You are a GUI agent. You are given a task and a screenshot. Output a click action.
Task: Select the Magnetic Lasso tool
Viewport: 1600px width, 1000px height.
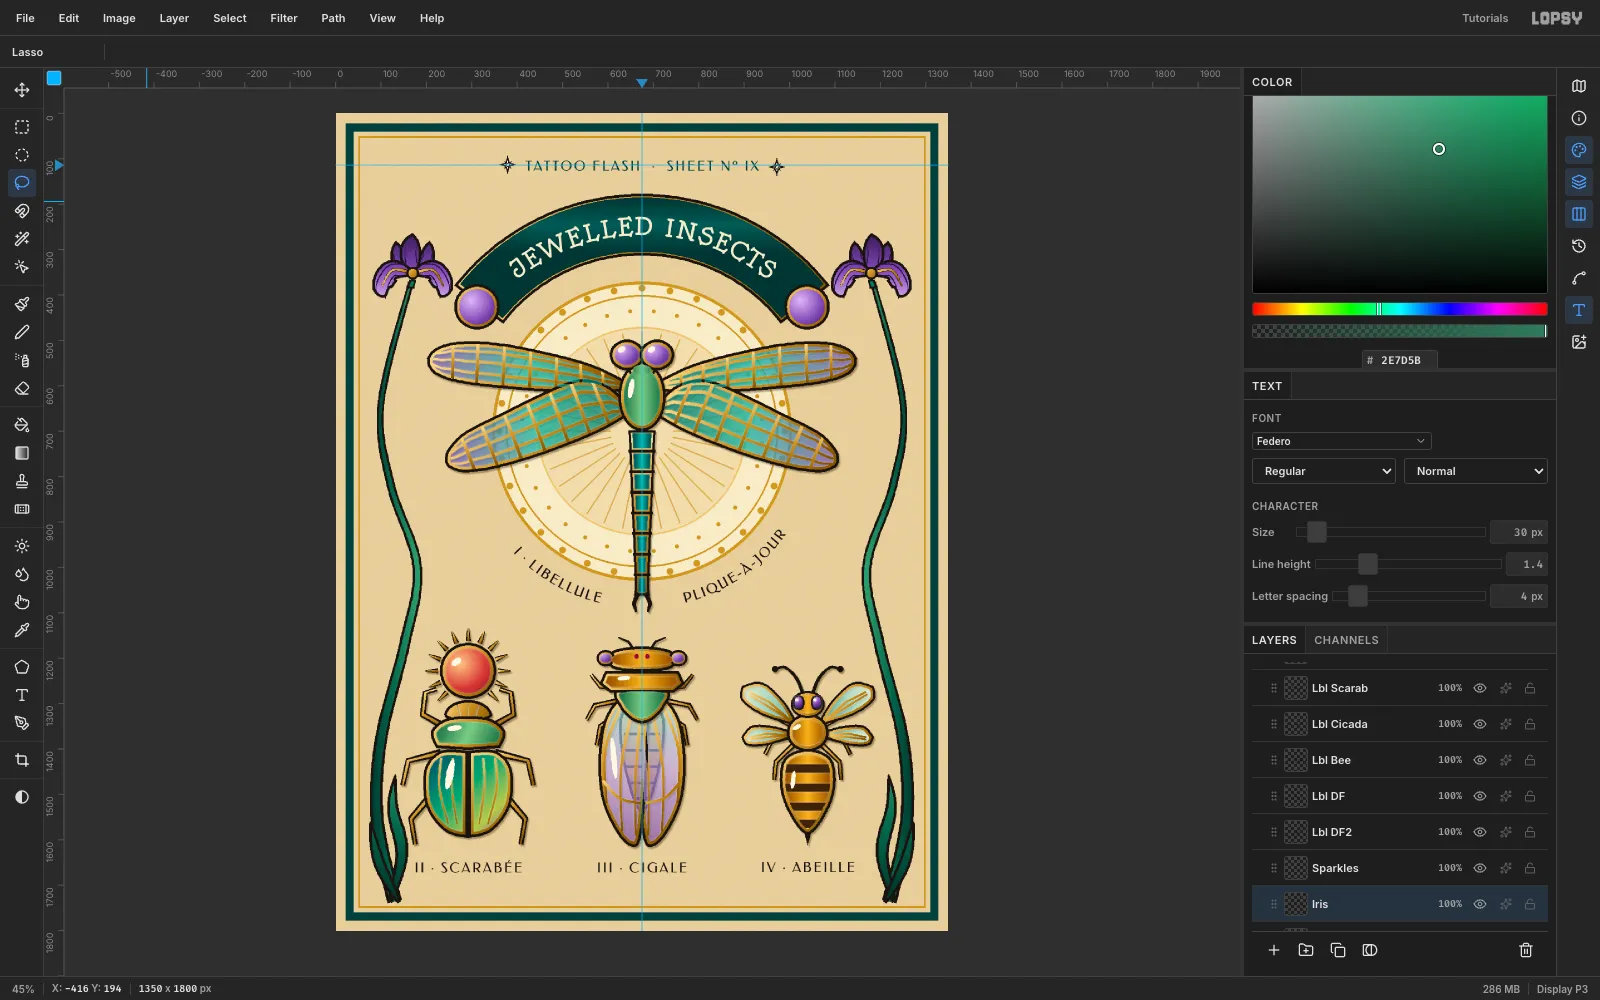coord(22,211)
